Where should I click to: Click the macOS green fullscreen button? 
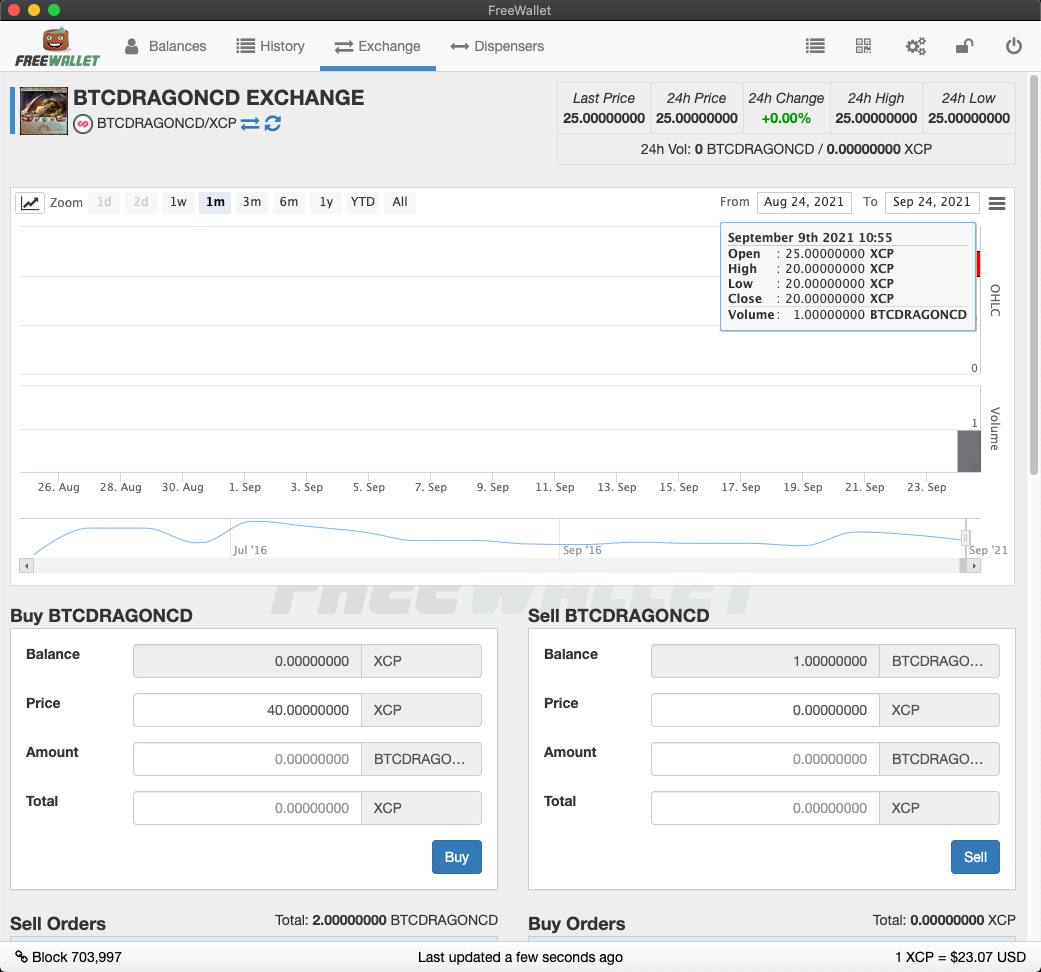click(54, 10)
